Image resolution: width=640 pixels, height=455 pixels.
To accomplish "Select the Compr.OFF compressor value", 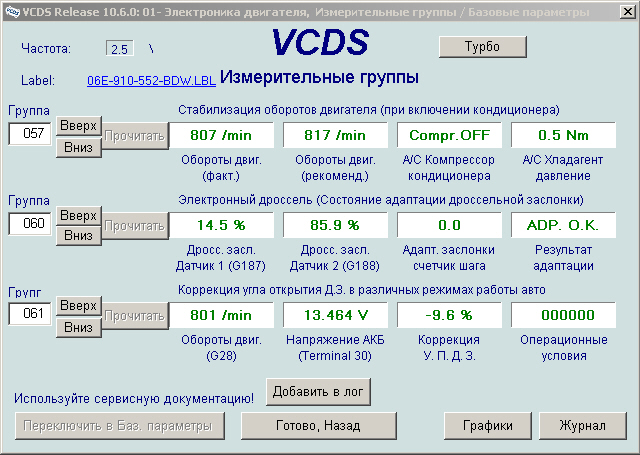I will click(x=449, y=135).
